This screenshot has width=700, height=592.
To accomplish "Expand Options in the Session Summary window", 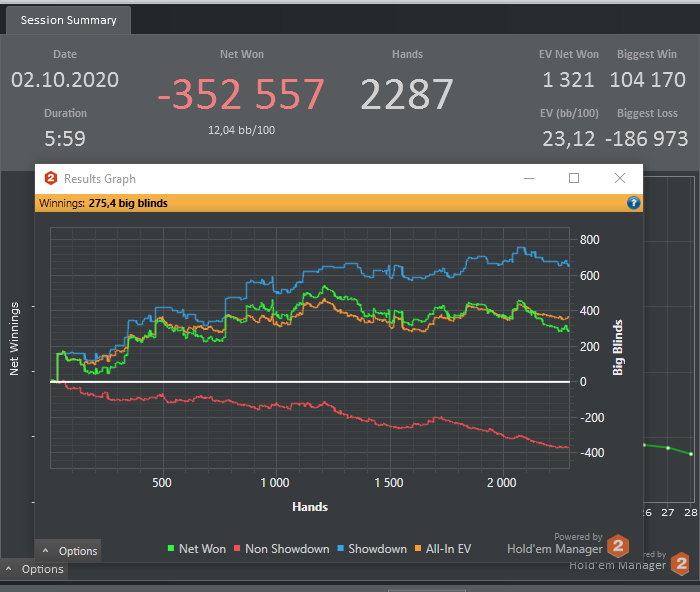I will tap(35, 569).
